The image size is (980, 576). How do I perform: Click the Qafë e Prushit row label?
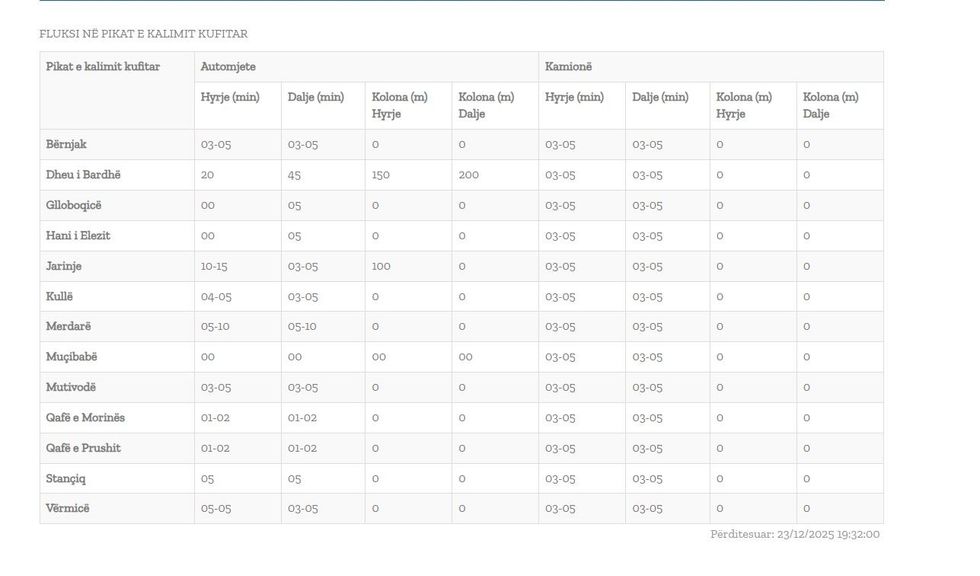point(83,448)
